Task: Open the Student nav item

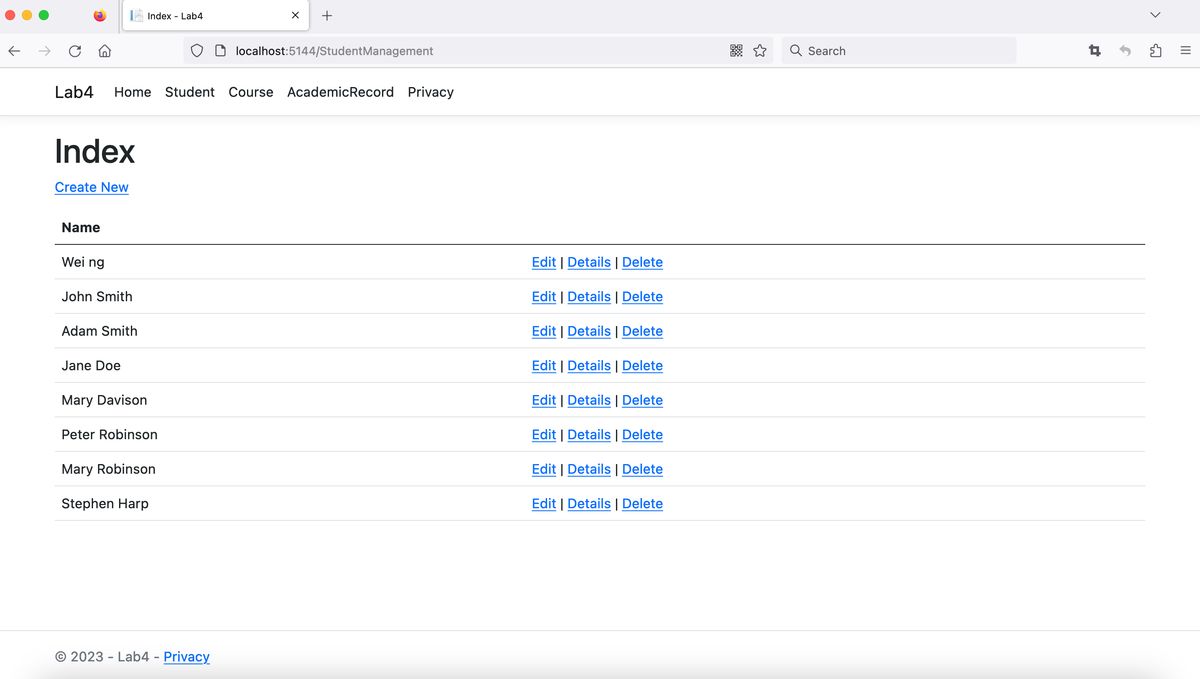Action: (190, 92)
